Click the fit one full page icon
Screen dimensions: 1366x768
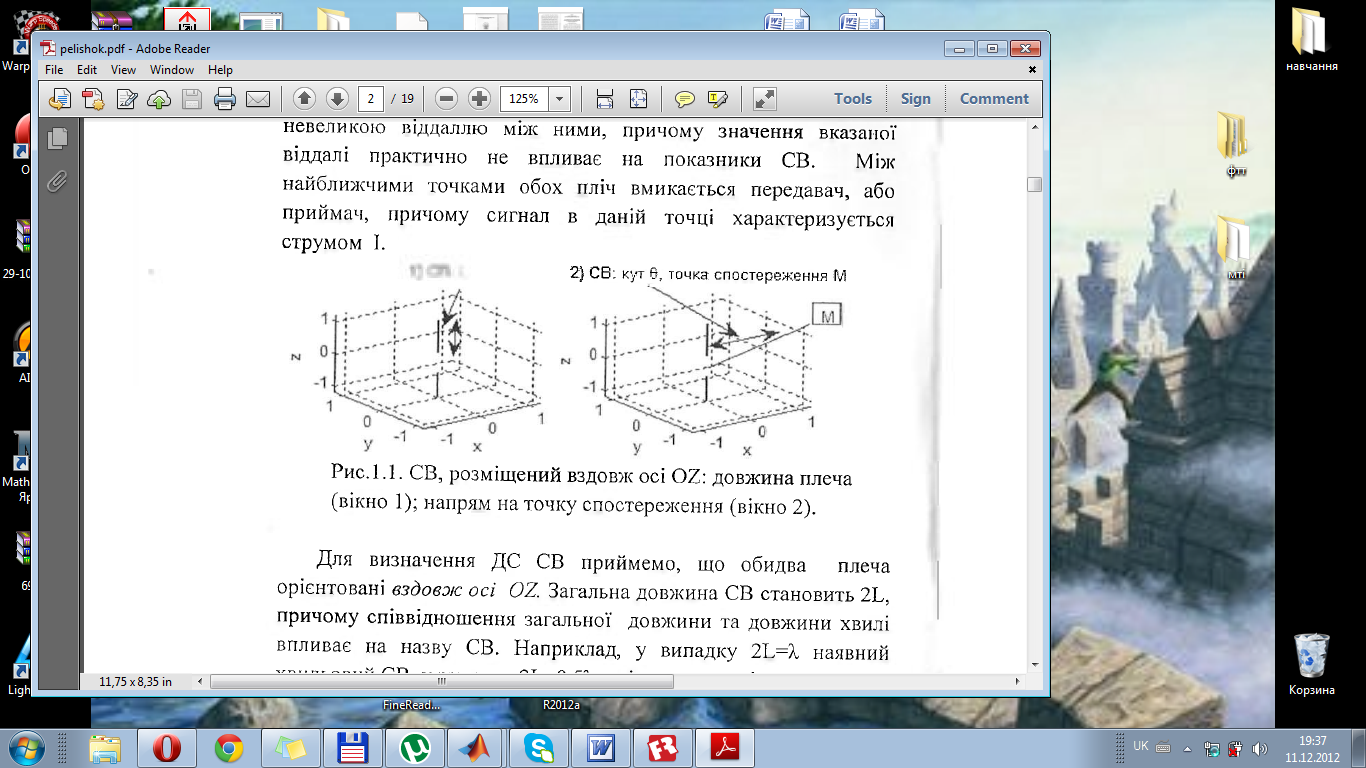pyautogui.click(x=638, y=99)
